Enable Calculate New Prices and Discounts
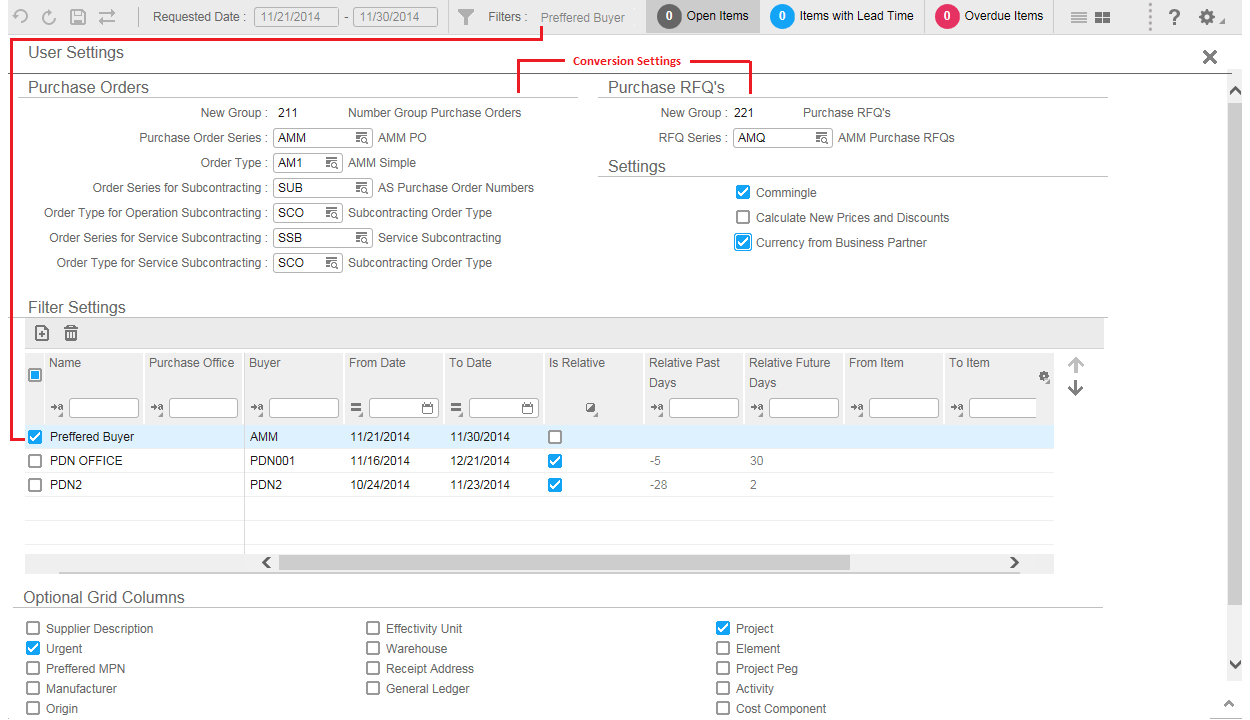The height and width of the screenshot is (720, 1250). [743, 218]
